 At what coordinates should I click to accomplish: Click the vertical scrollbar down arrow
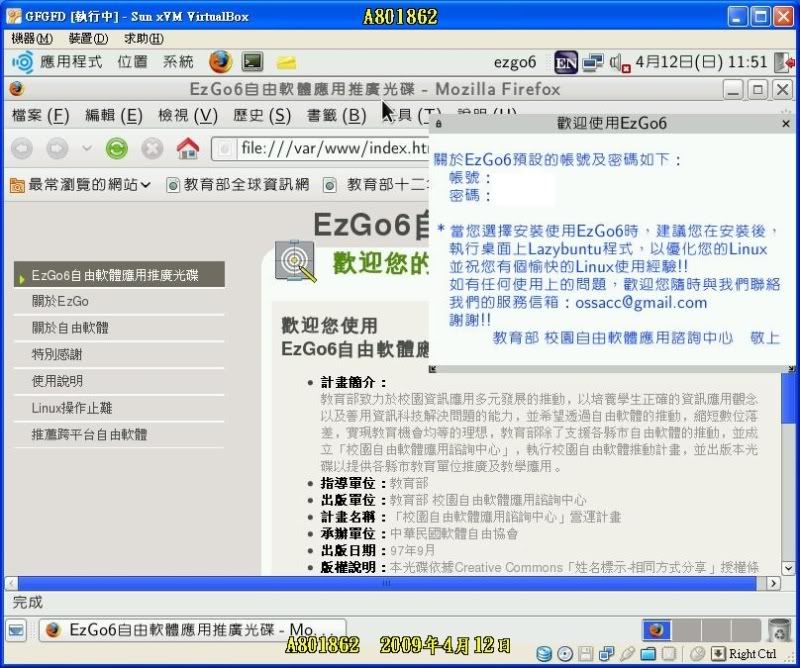pyautogui.click(x=788, y=568)
